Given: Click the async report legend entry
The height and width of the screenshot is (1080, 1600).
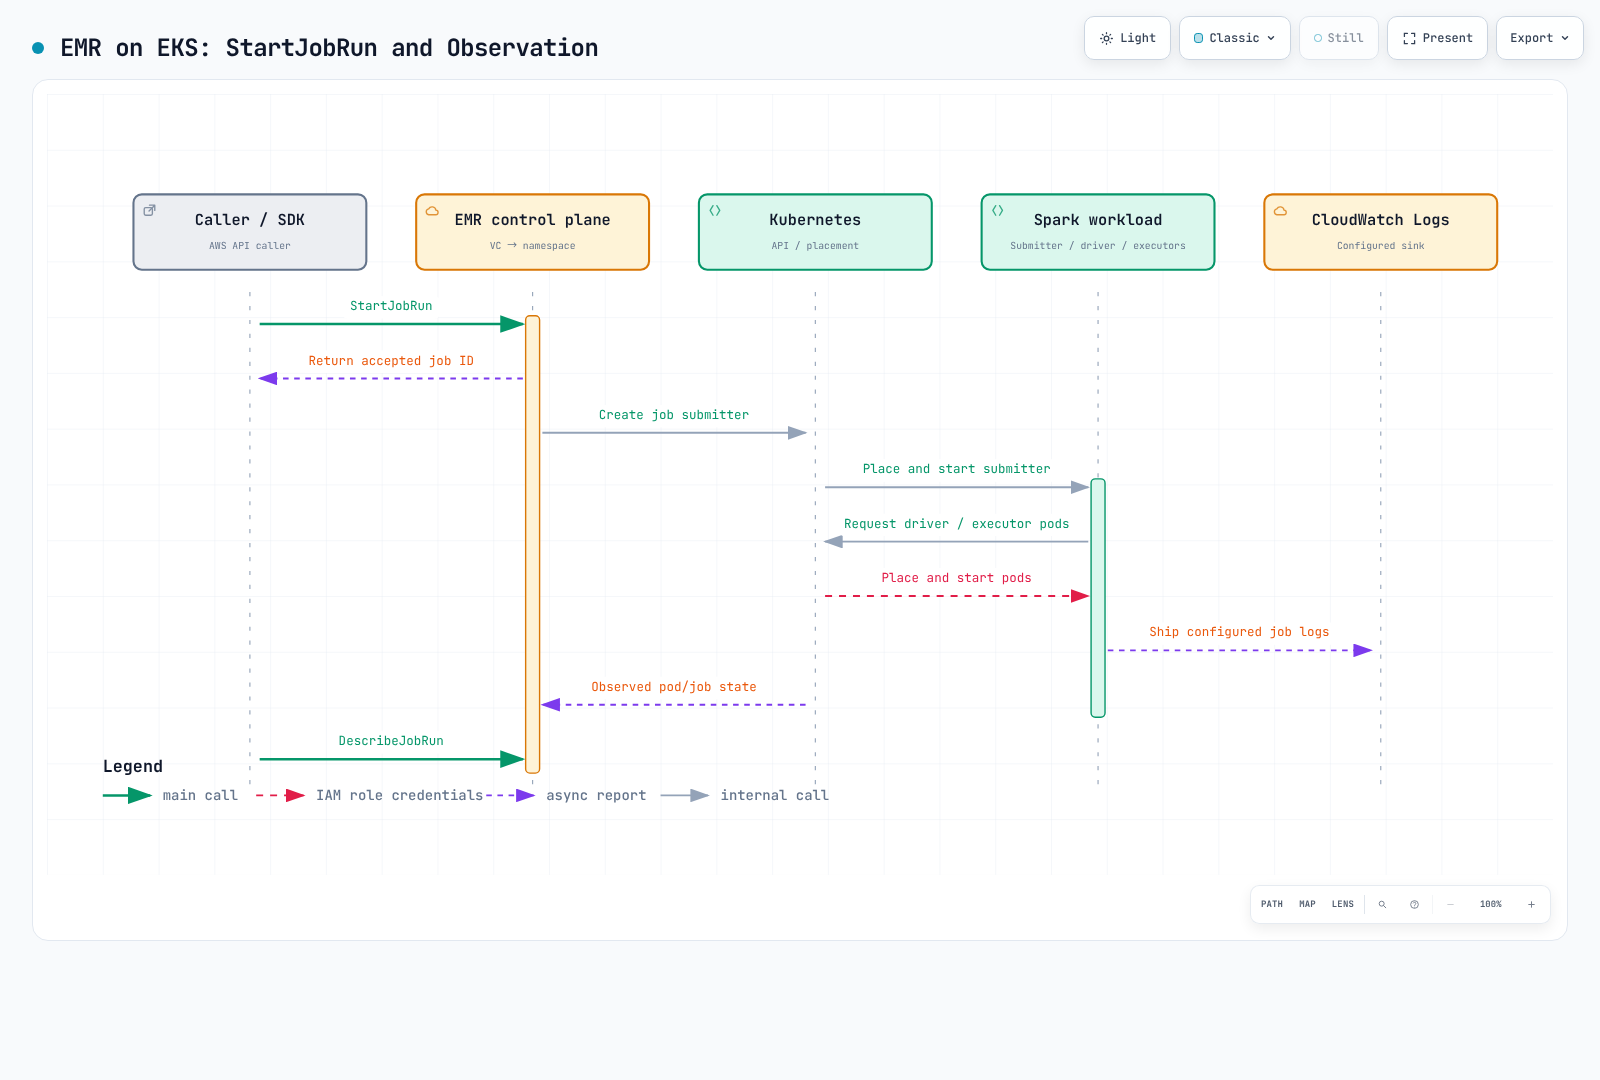Looking at the screenshot, I should 566,796.
